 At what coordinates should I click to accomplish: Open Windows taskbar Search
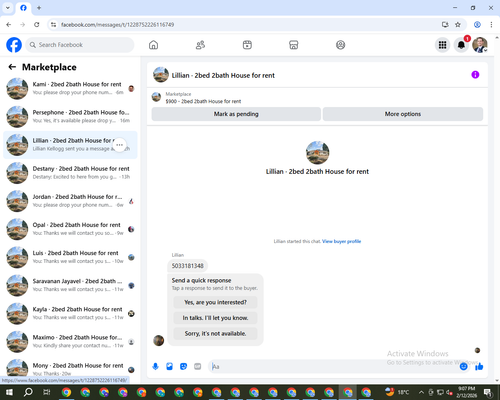point(28,392)
